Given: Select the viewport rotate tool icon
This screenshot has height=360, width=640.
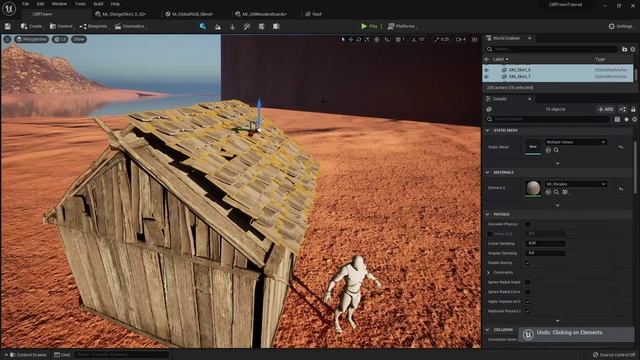Looking at the screenshot, I should point(359,40).
